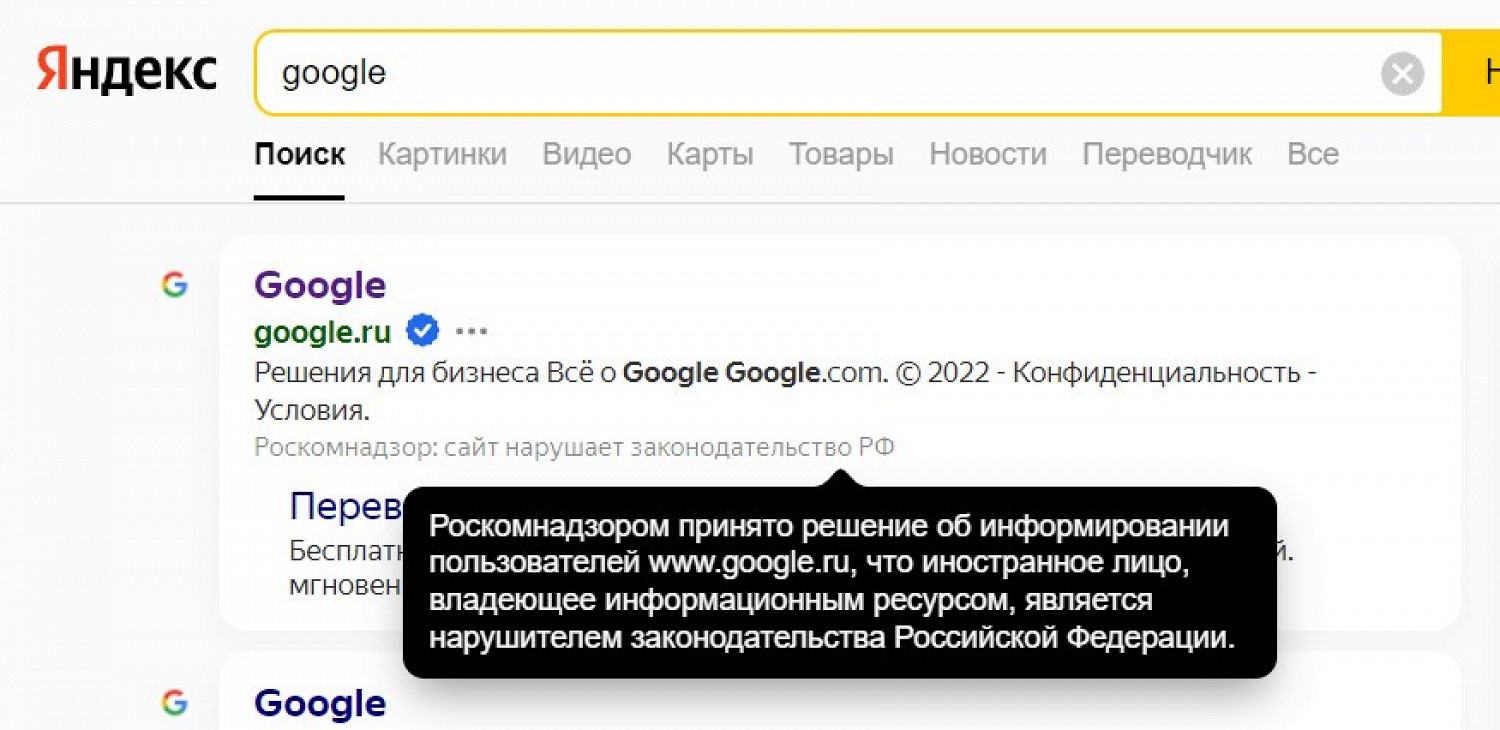The image size is (1500, 730).
Task: Open the Видео tab
Action: 587,154
